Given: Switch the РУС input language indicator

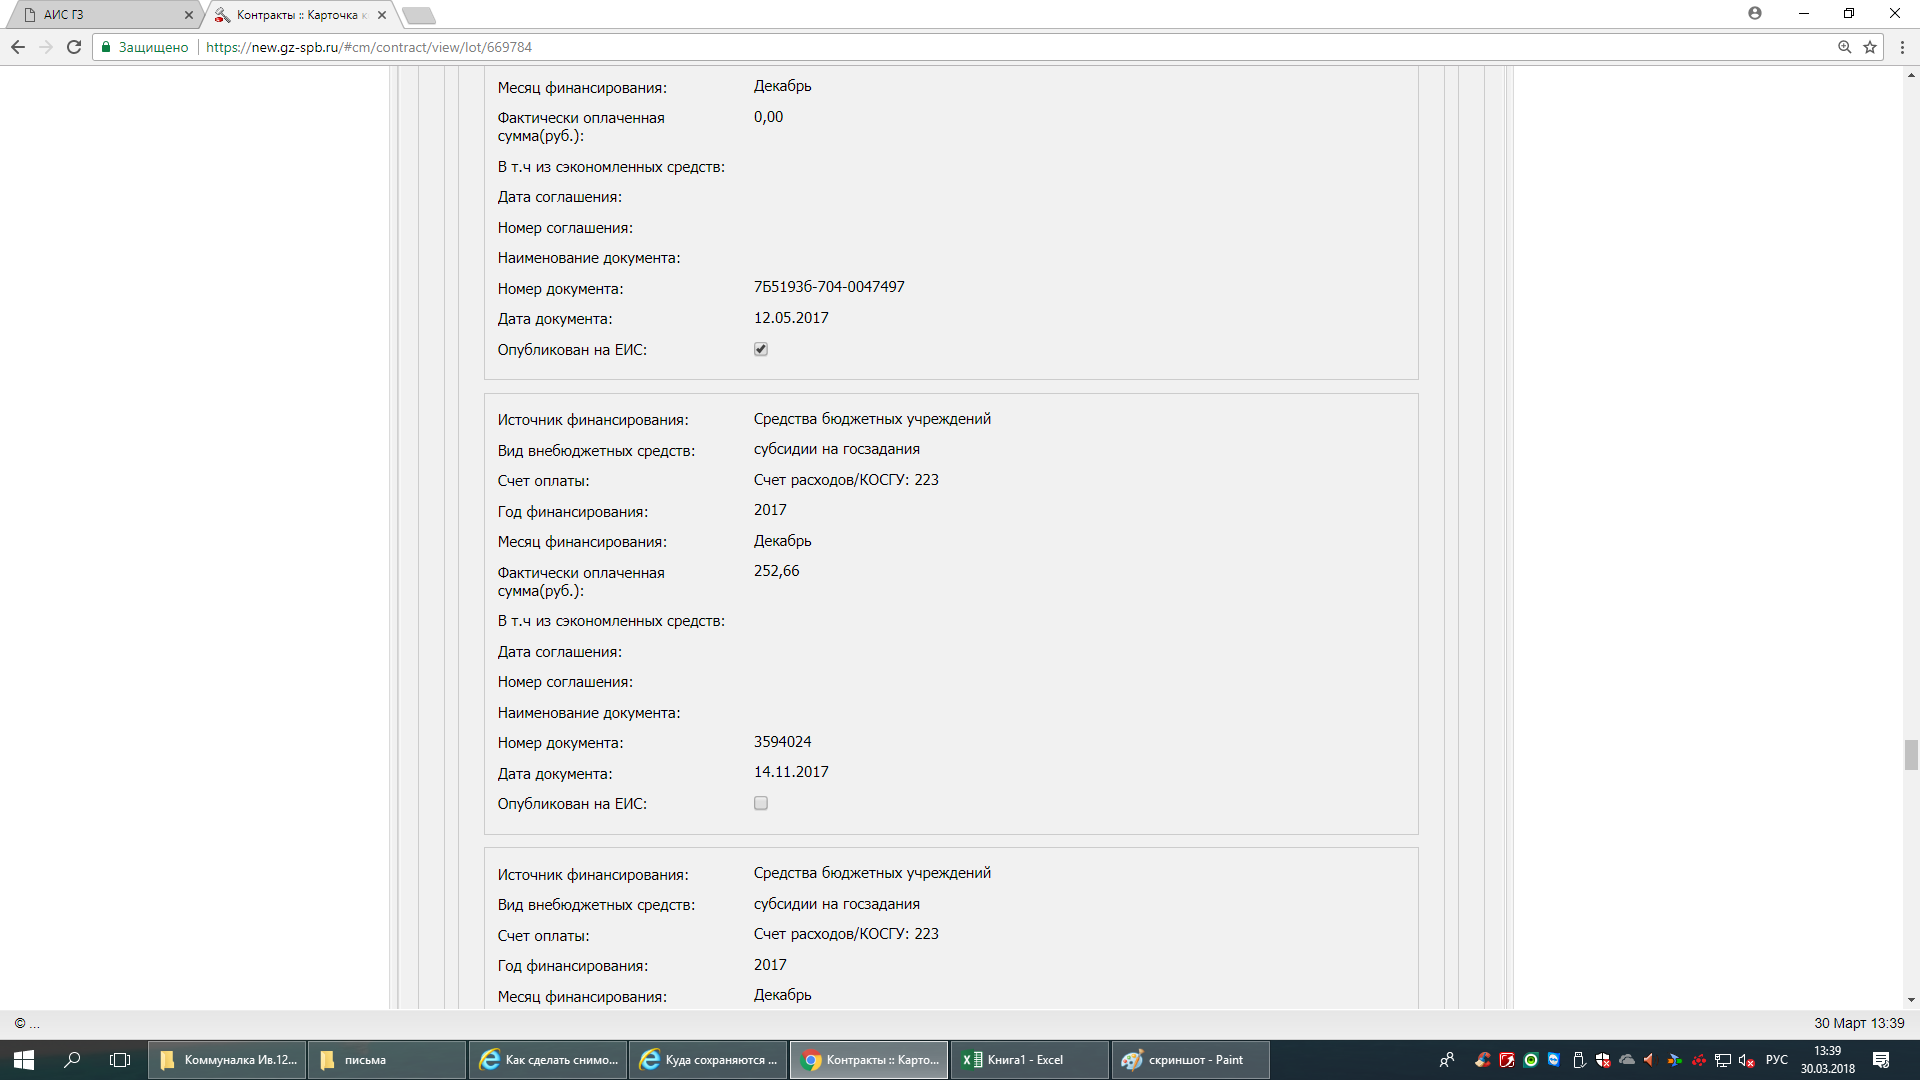Looking at the screenshot, I should (x=1777, y=1060).
